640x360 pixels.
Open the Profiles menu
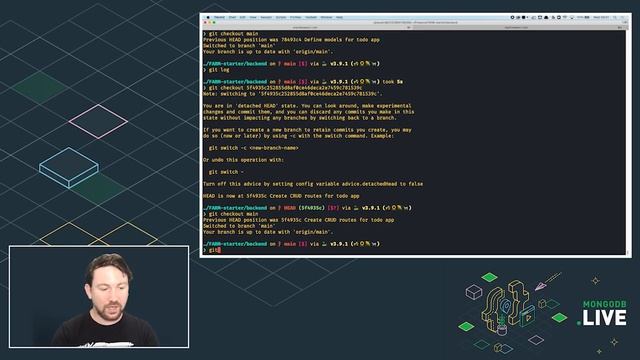tap(296, 18)
